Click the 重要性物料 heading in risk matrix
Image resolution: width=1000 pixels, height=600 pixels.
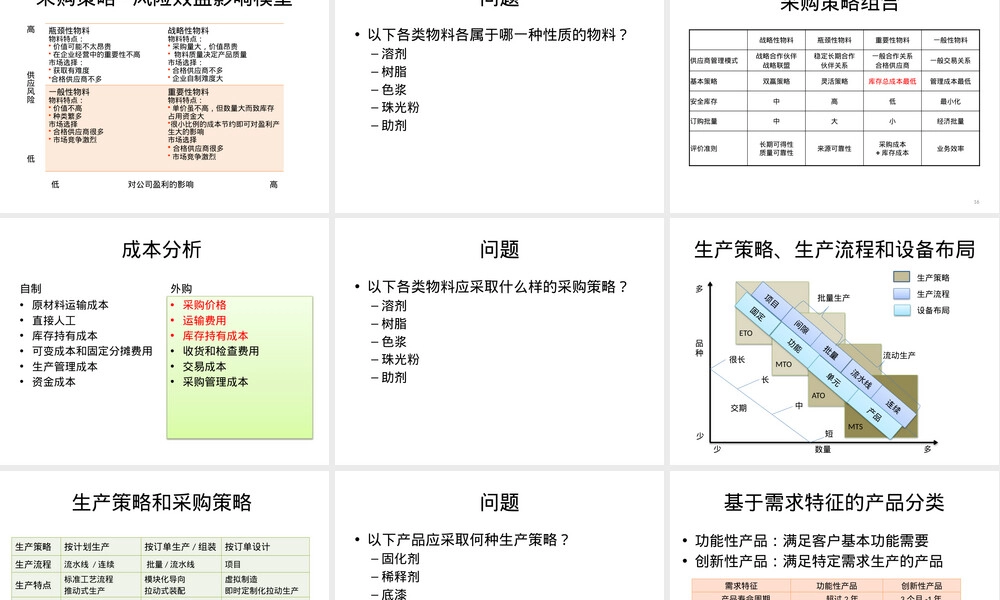pyautogui.click(x=188, y=92)
